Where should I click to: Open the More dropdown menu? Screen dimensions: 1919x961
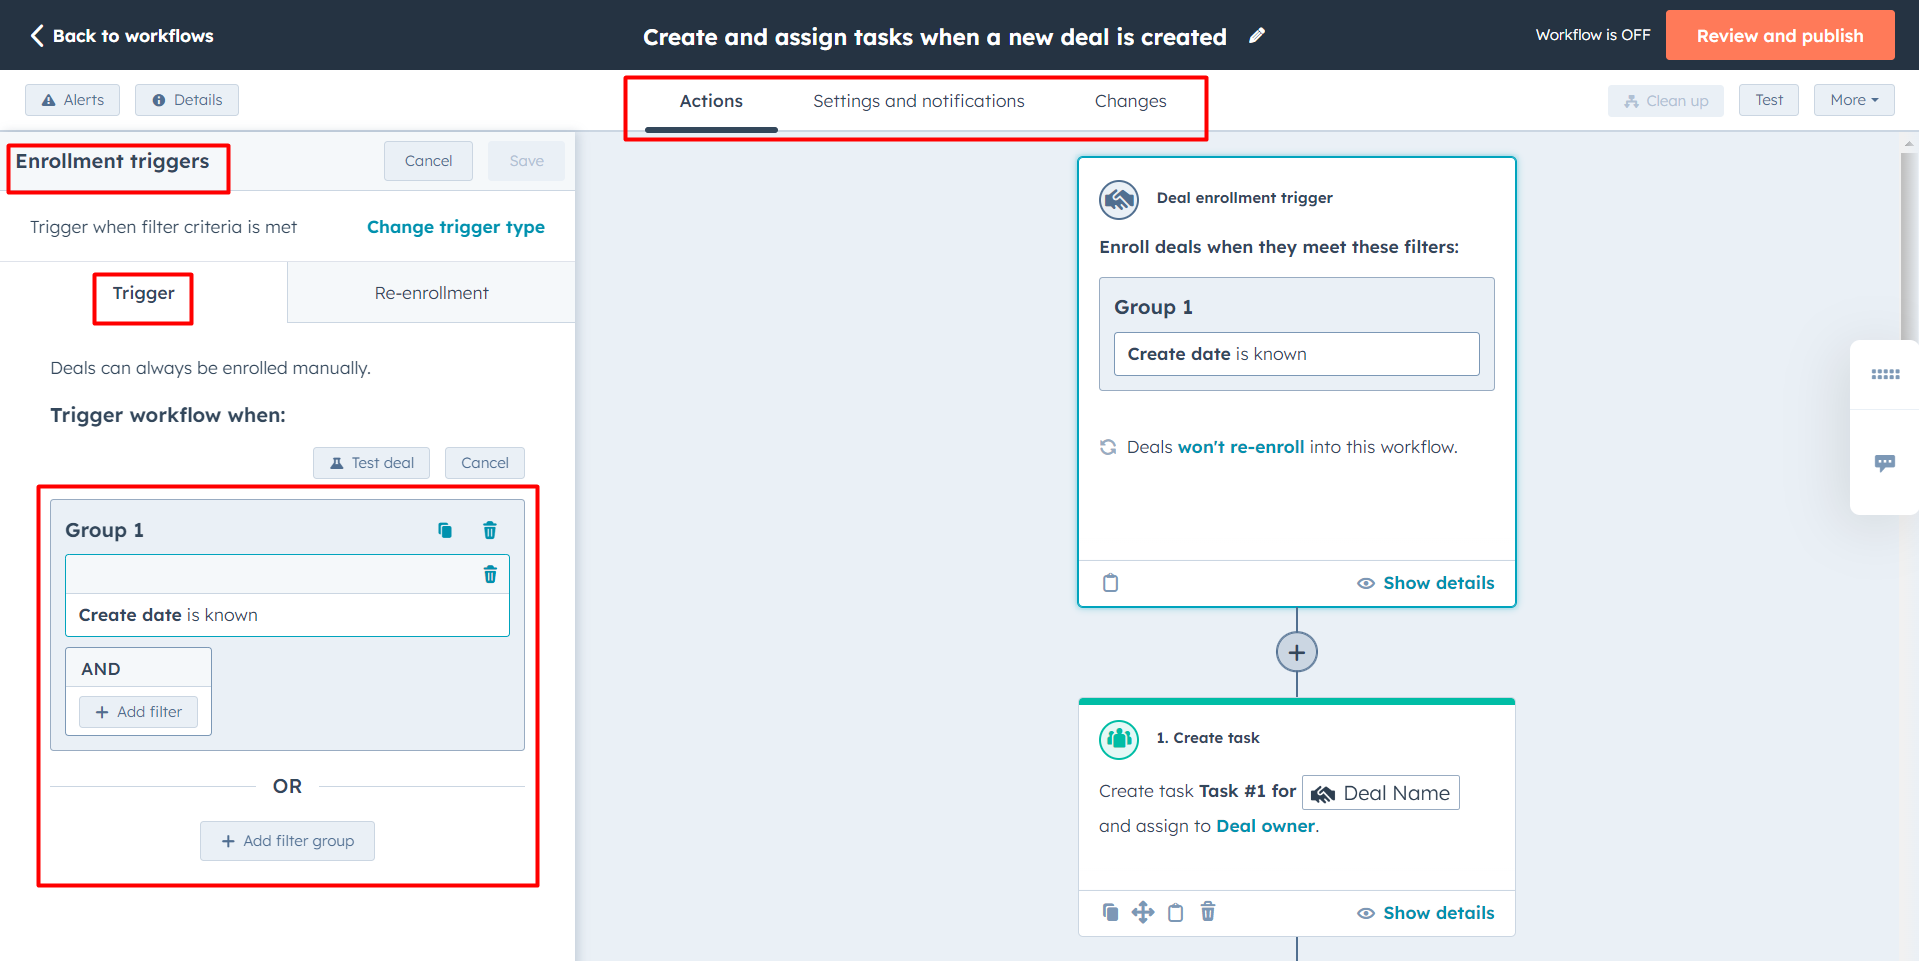1852,99
